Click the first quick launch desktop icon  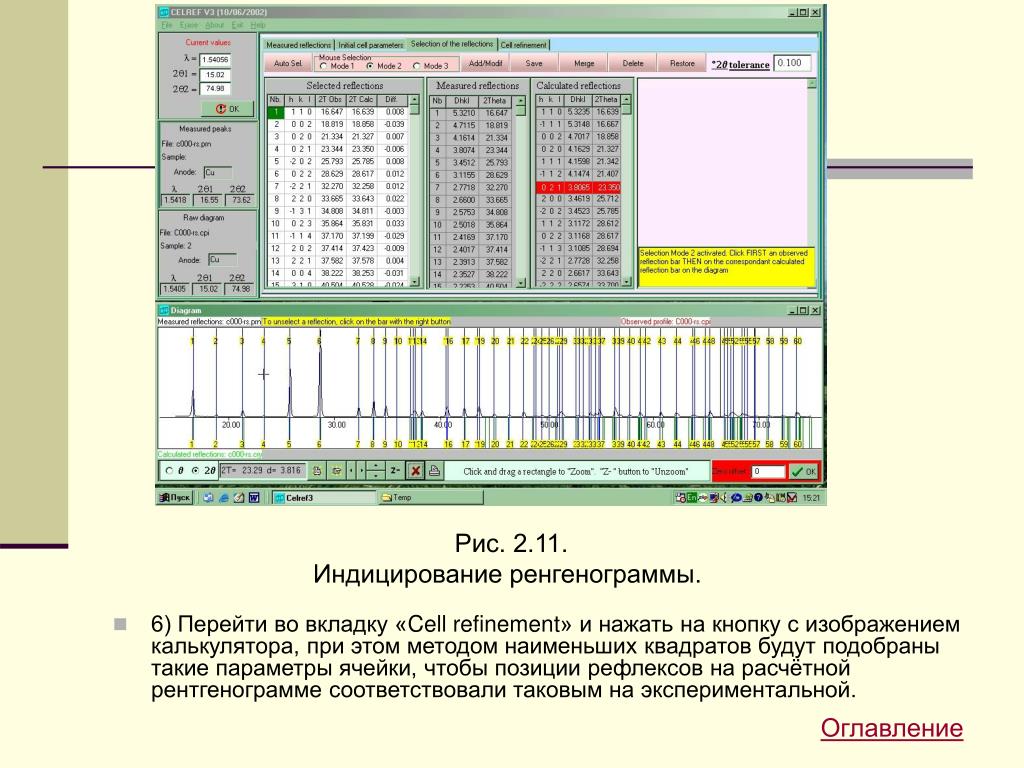[x=208, y=498]
